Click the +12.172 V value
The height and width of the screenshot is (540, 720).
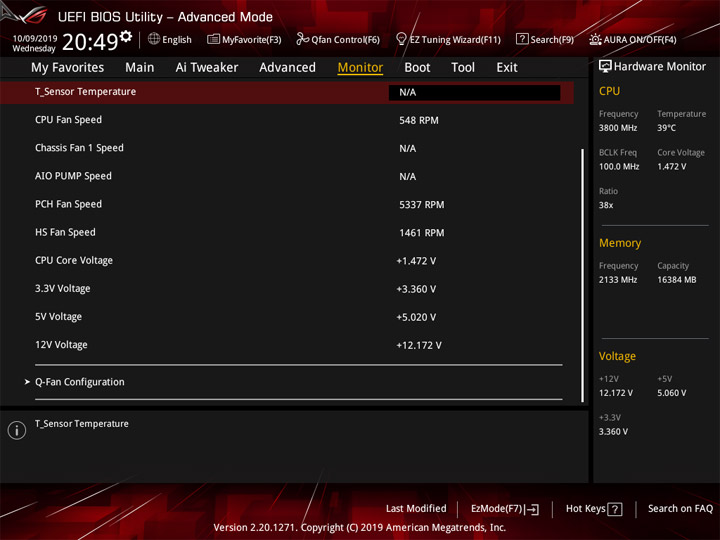[x=419, y=345]
